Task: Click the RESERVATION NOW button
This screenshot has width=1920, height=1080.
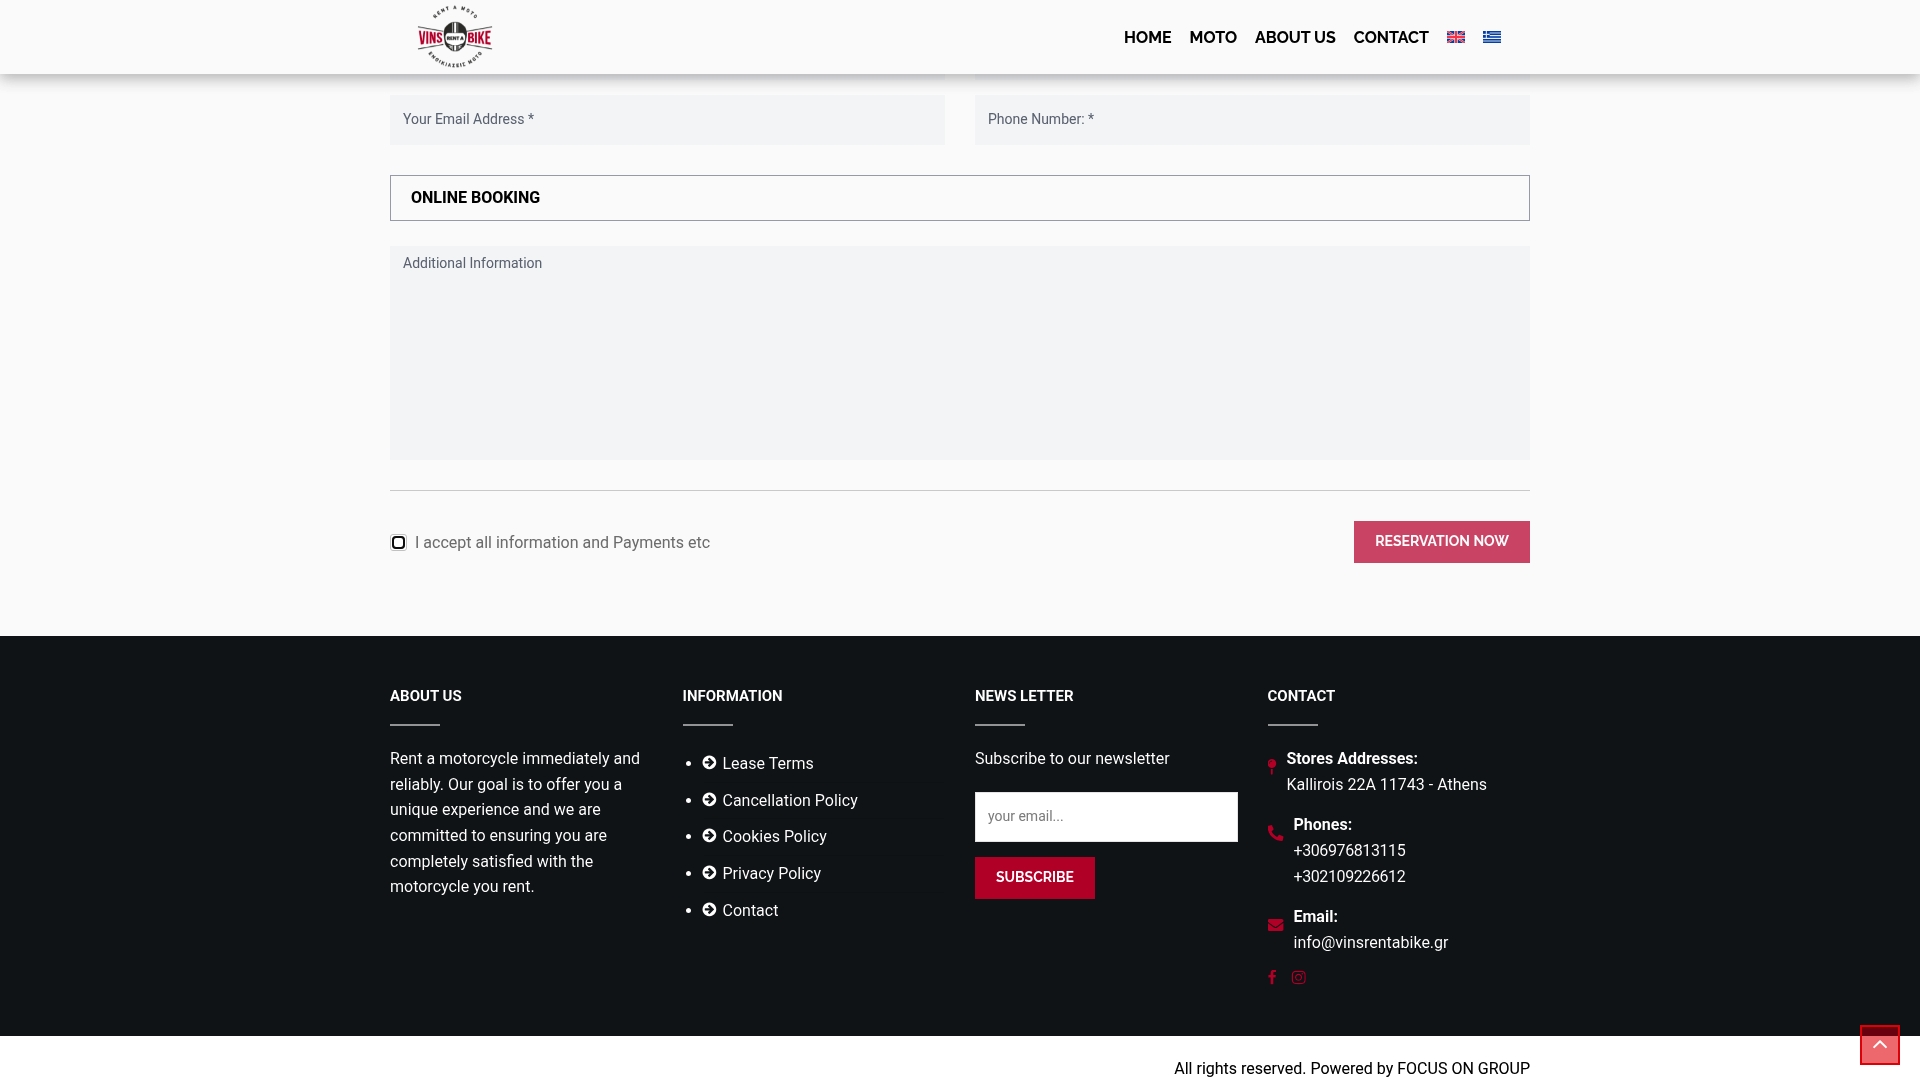Action: [1442, 542]
